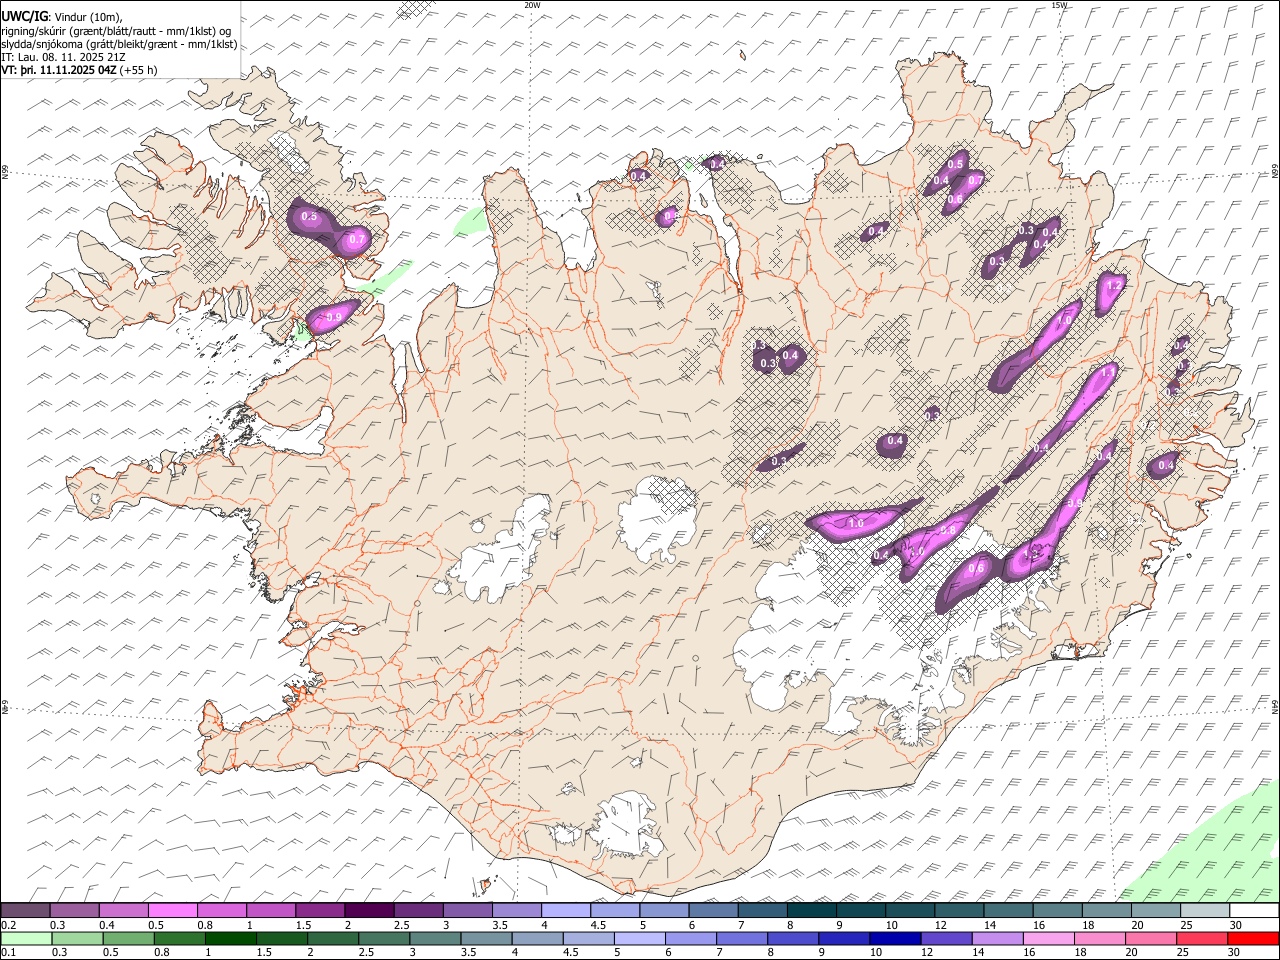
Task: Select the royal blue 9 swatch in lower scale
Action: pyautogui.click(x=844, y=938)
